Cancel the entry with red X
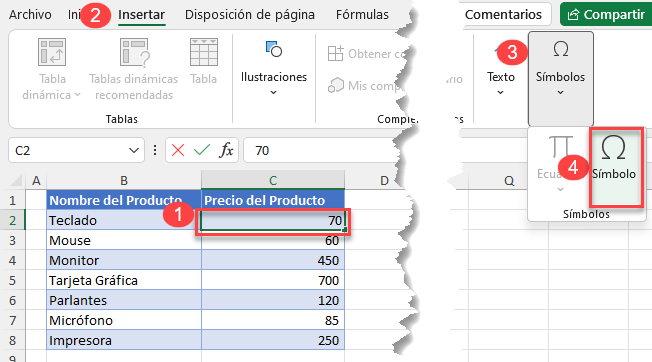 click(x=178, y=150)
